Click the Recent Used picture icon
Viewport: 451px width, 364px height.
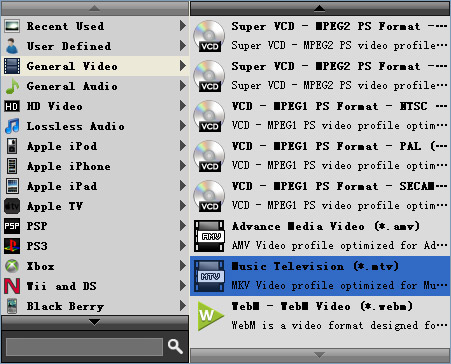[12, 26]
